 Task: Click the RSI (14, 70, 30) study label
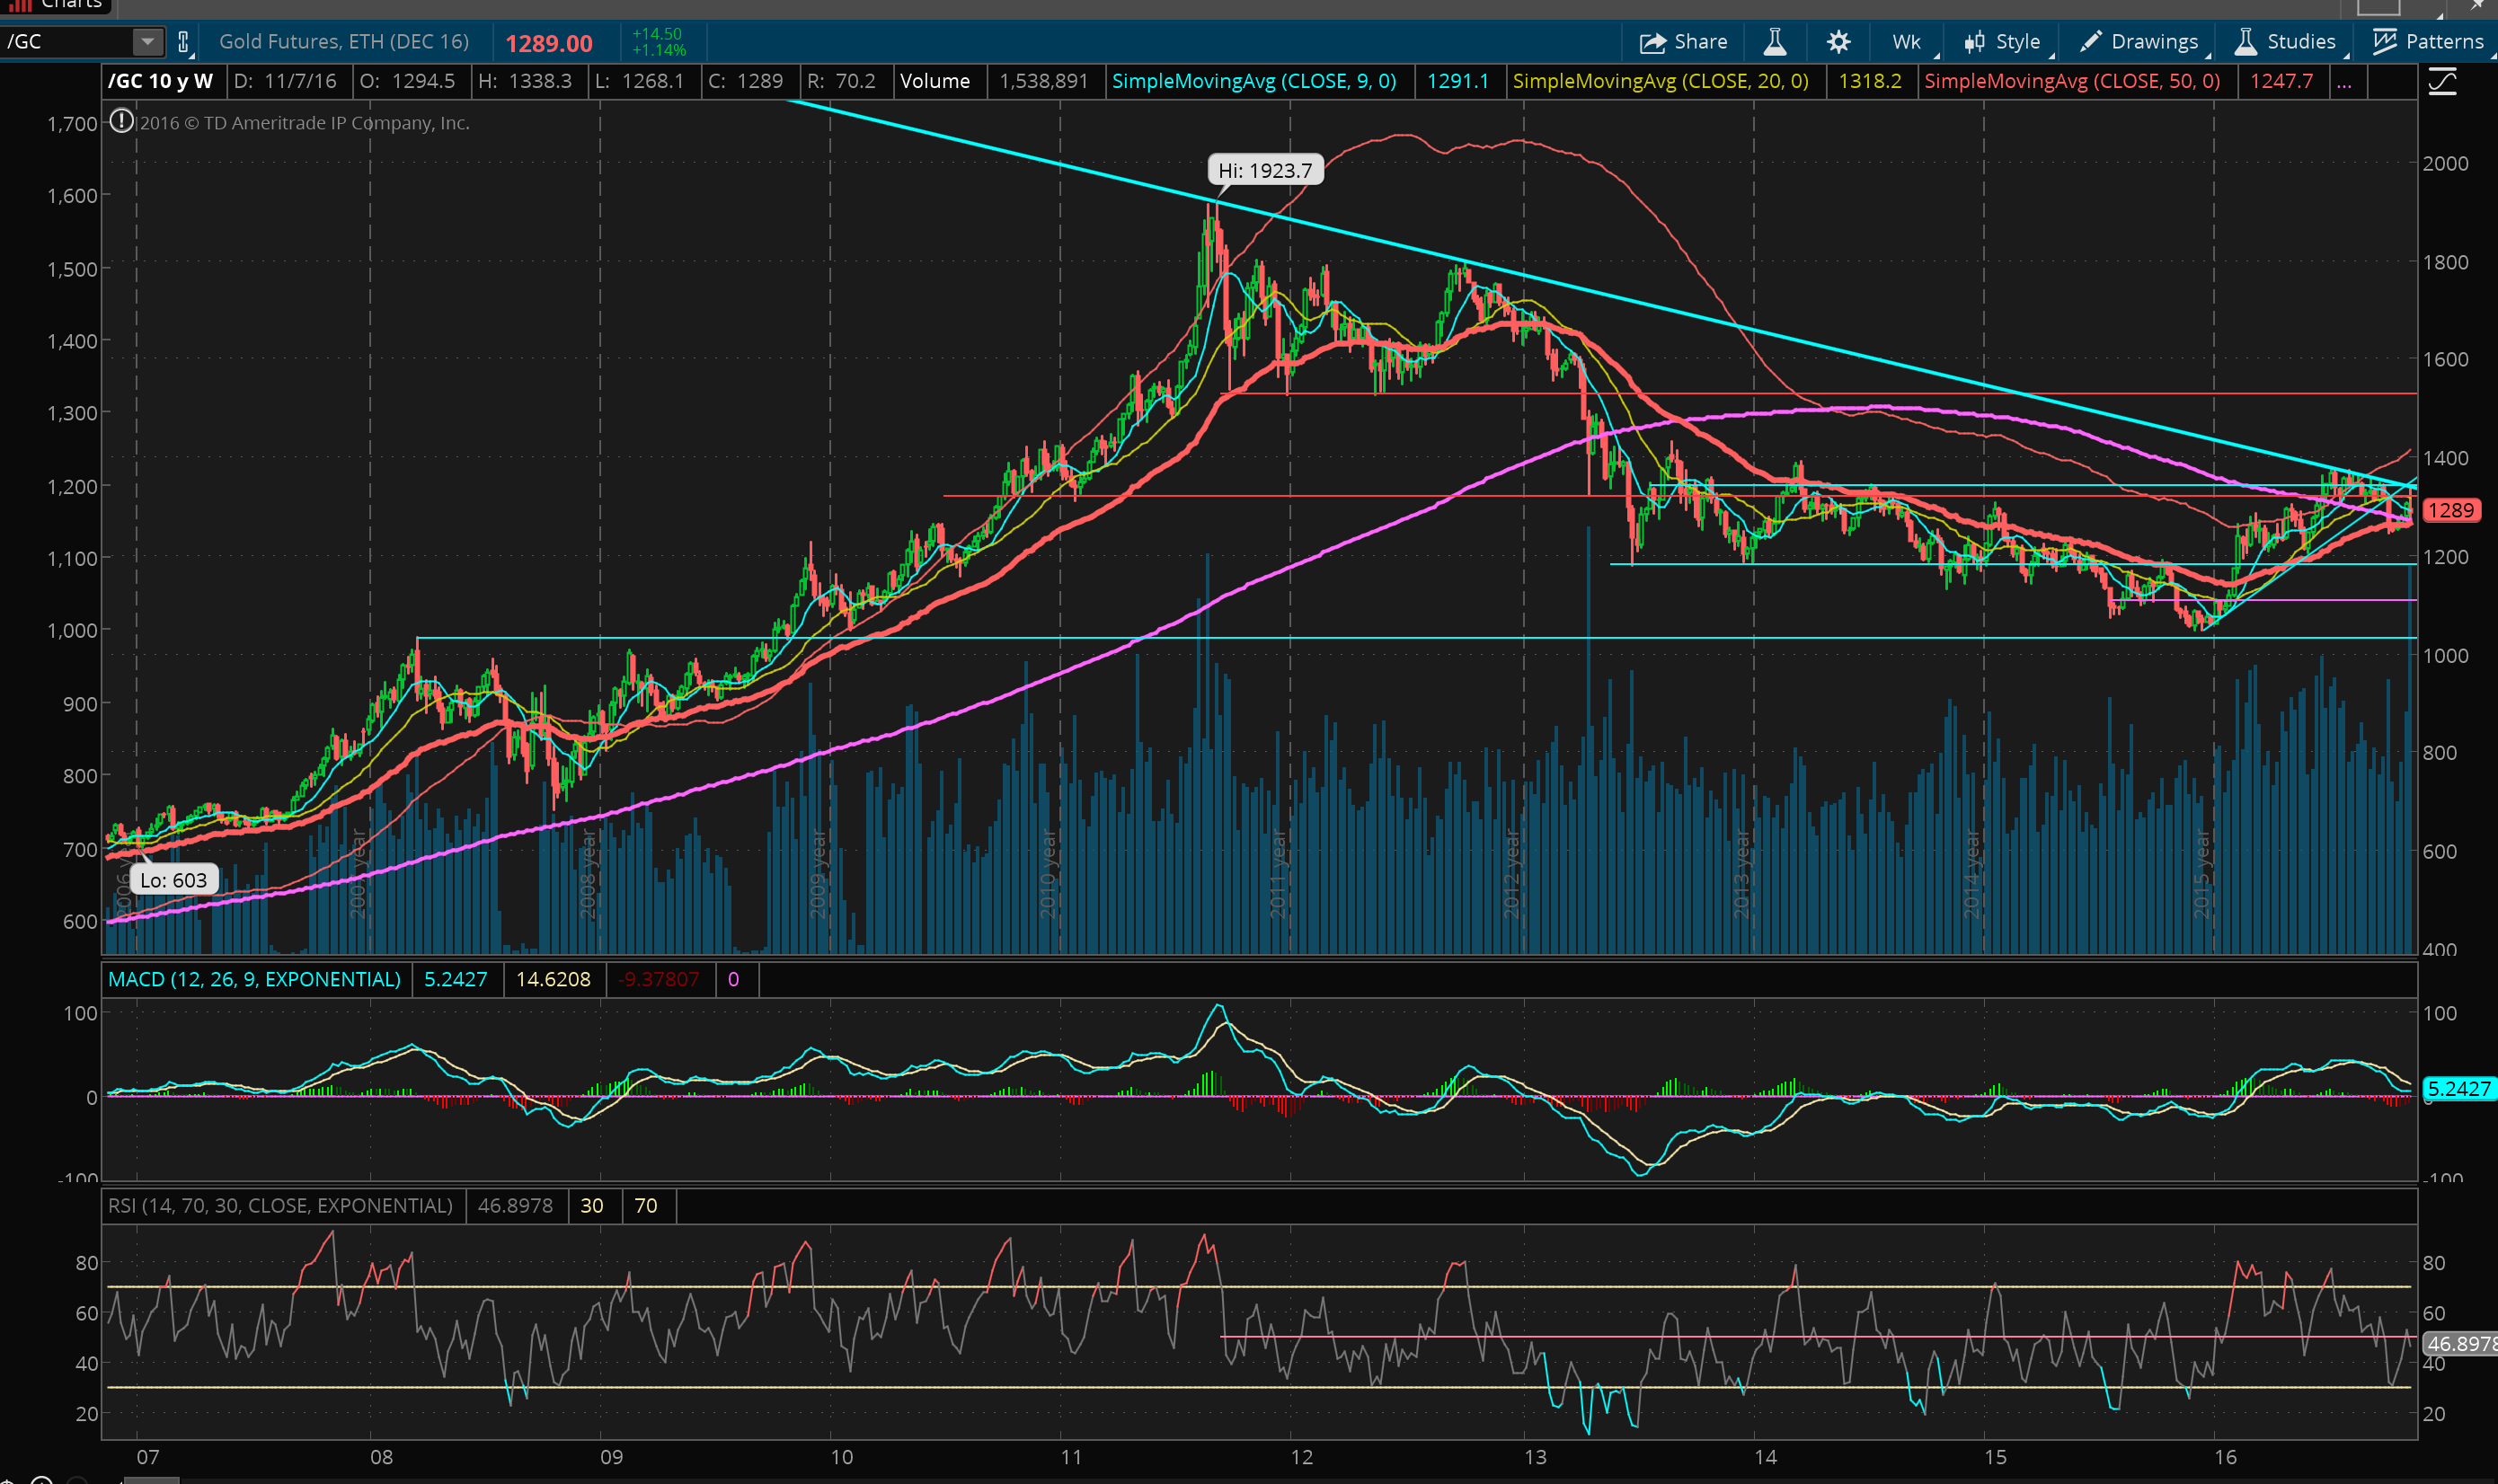pyautogui.click(x=280, y=1206)
